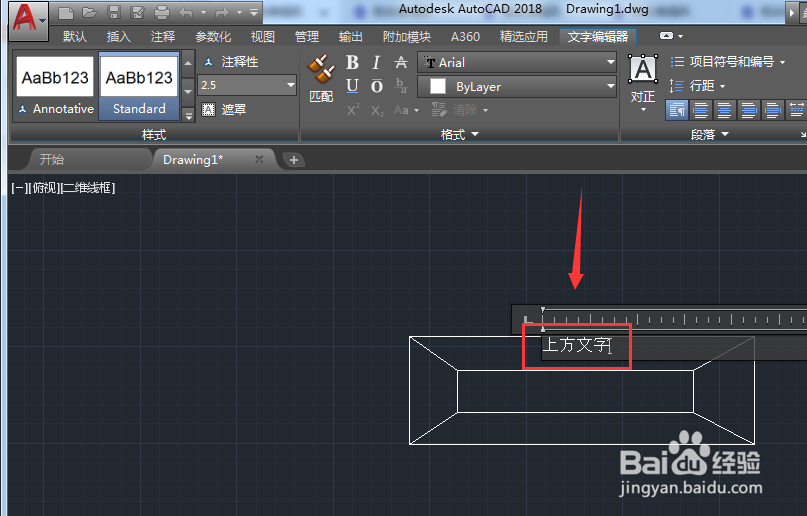Toggle the ribbon minimize state button

[666, 36]
